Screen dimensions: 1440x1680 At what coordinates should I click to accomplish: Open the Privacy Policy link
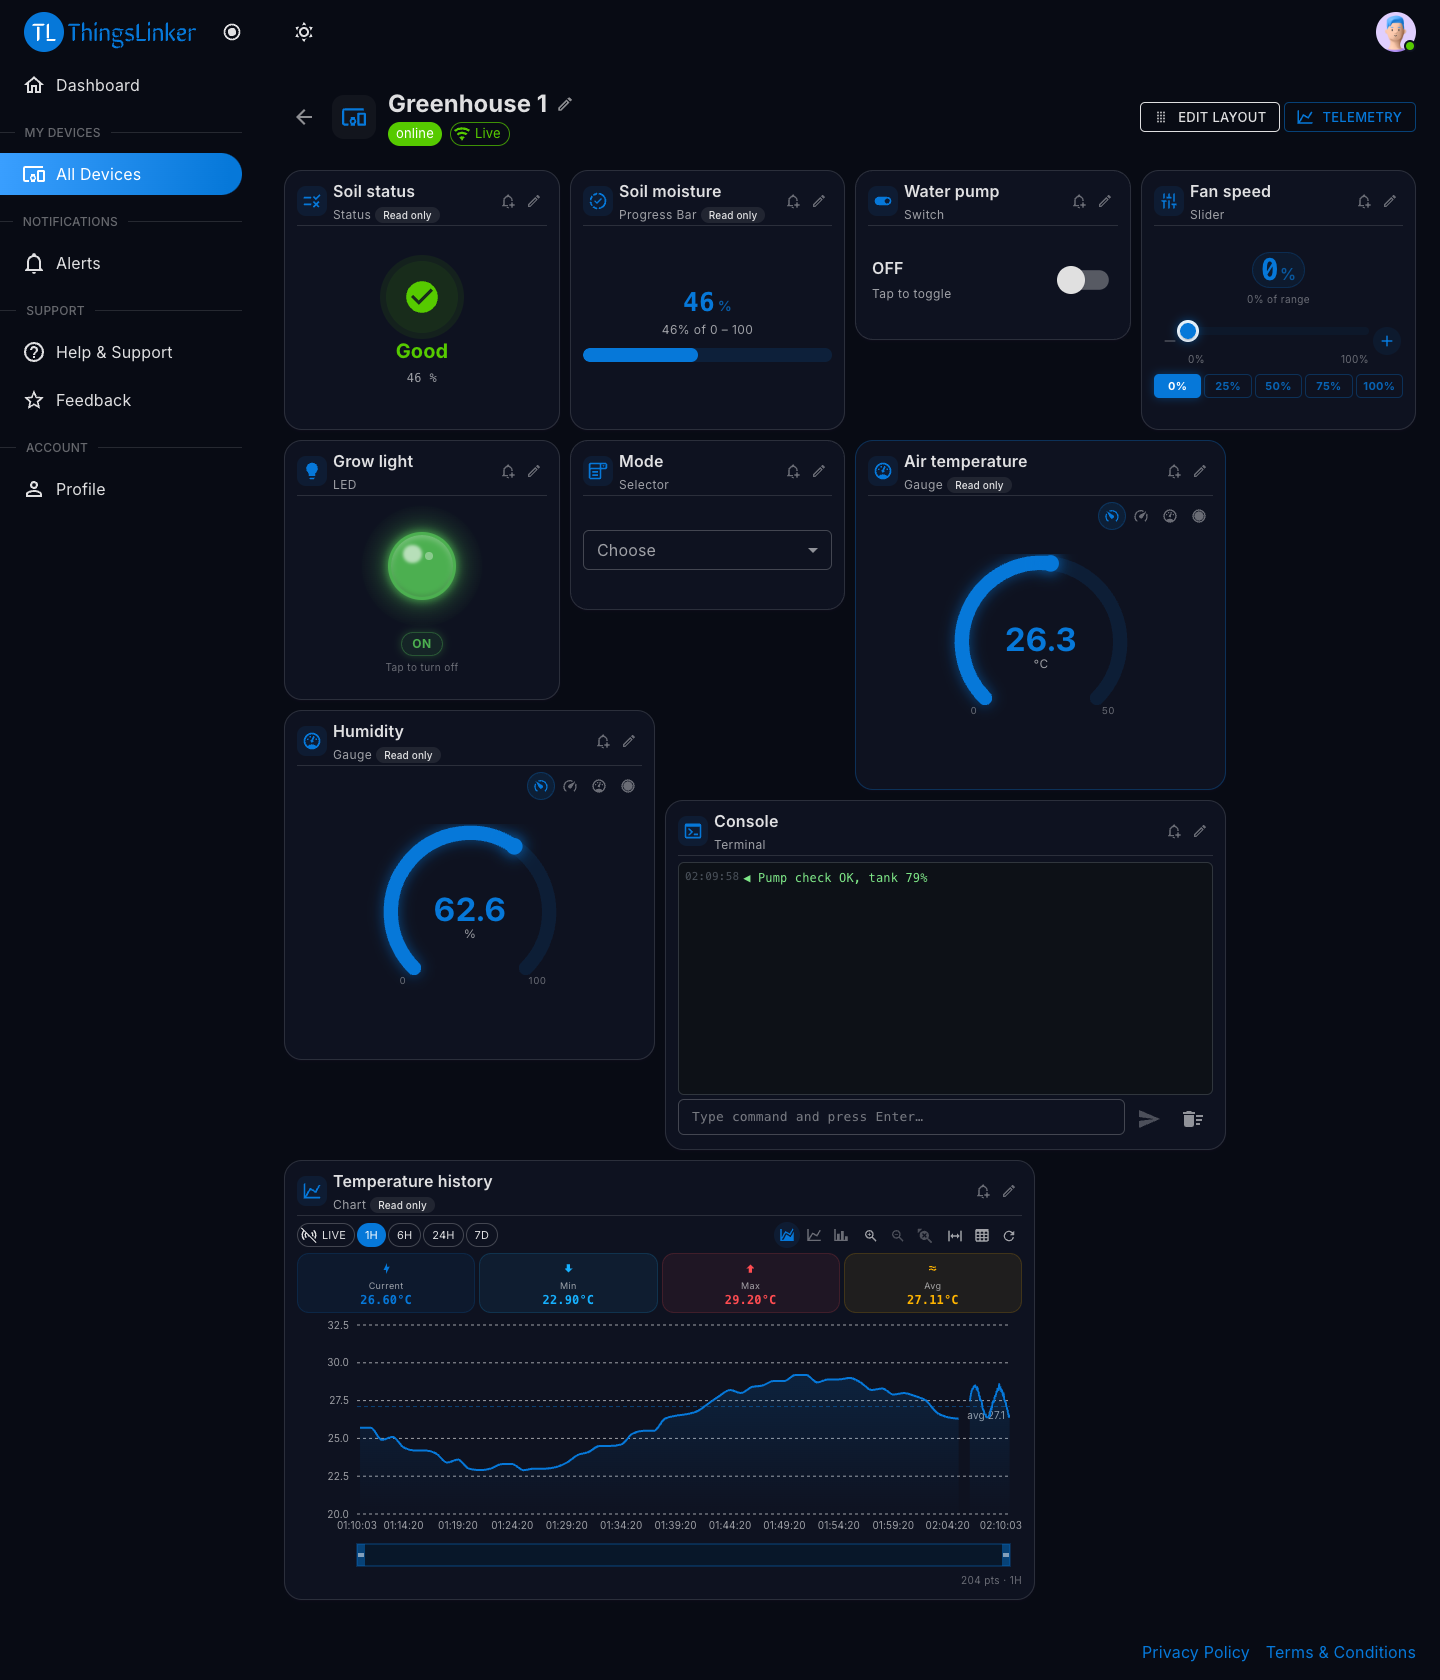1196,1652
